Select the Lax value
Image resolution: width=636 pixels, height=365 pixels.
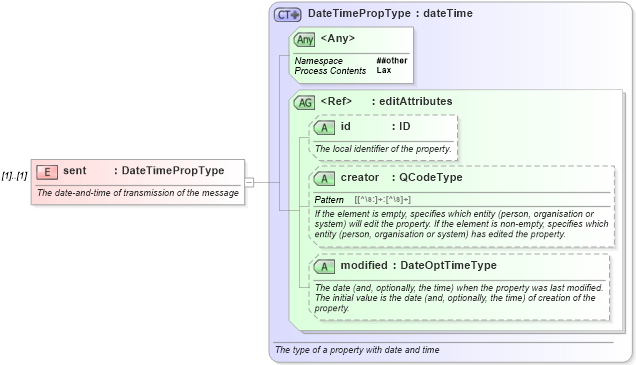tap(384, 70)
